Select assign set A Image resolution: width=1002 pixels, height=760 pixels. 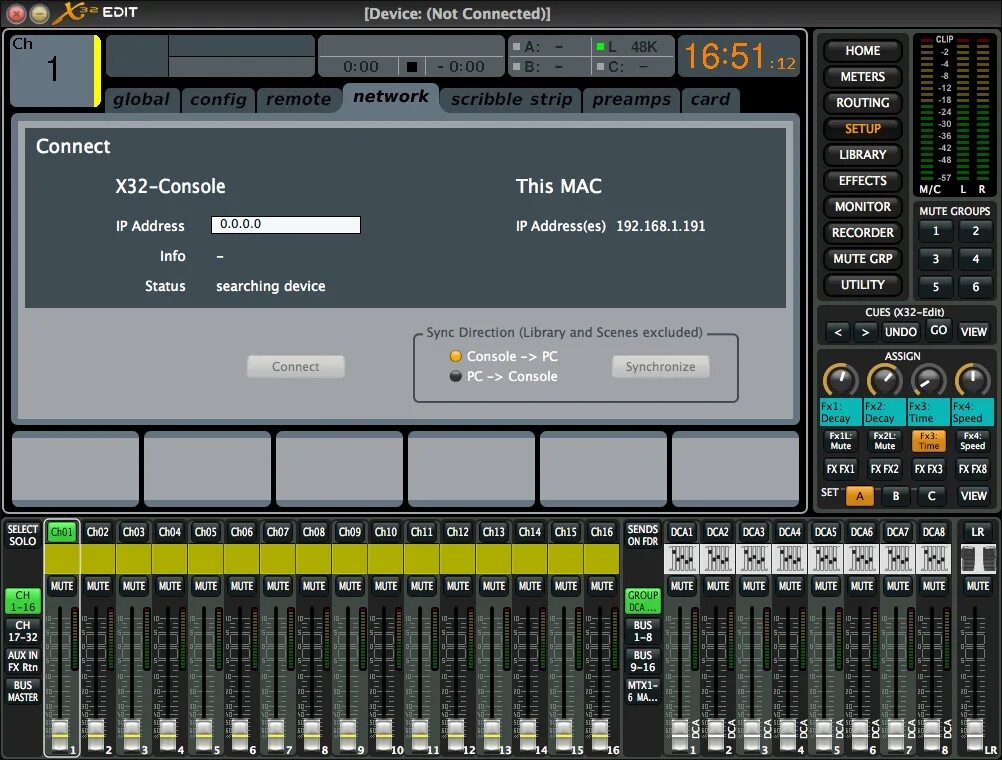[x=859, y=496]
